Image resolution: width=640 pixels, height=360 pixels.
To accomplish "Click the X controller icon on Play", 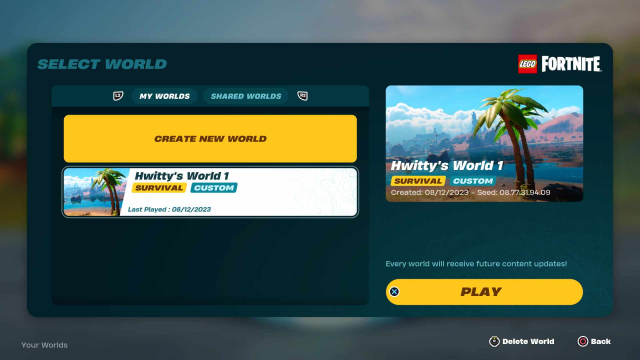I will (x=394, y=292).
